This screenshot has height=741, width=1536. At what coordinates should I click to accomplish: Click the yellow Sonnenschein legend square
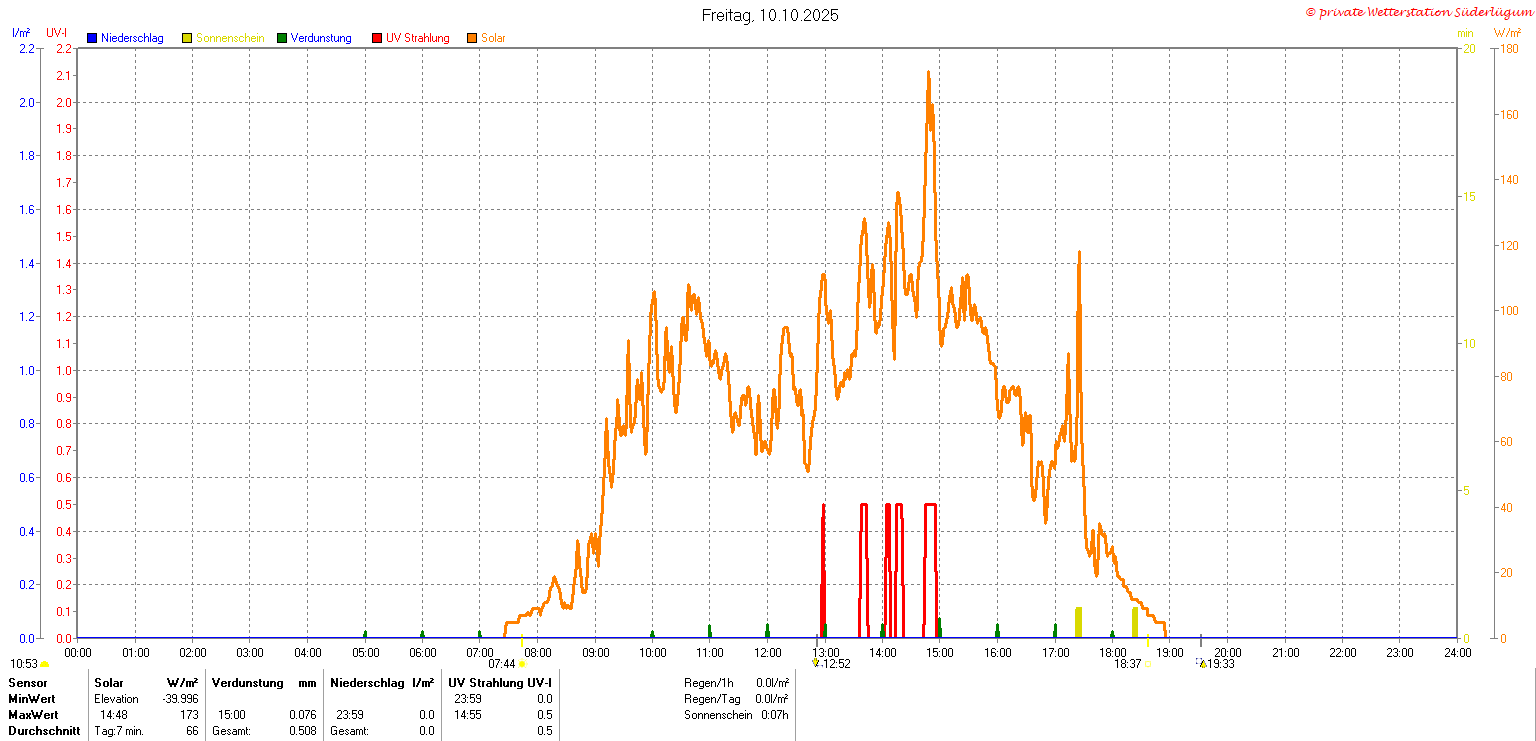click(187, 39)
